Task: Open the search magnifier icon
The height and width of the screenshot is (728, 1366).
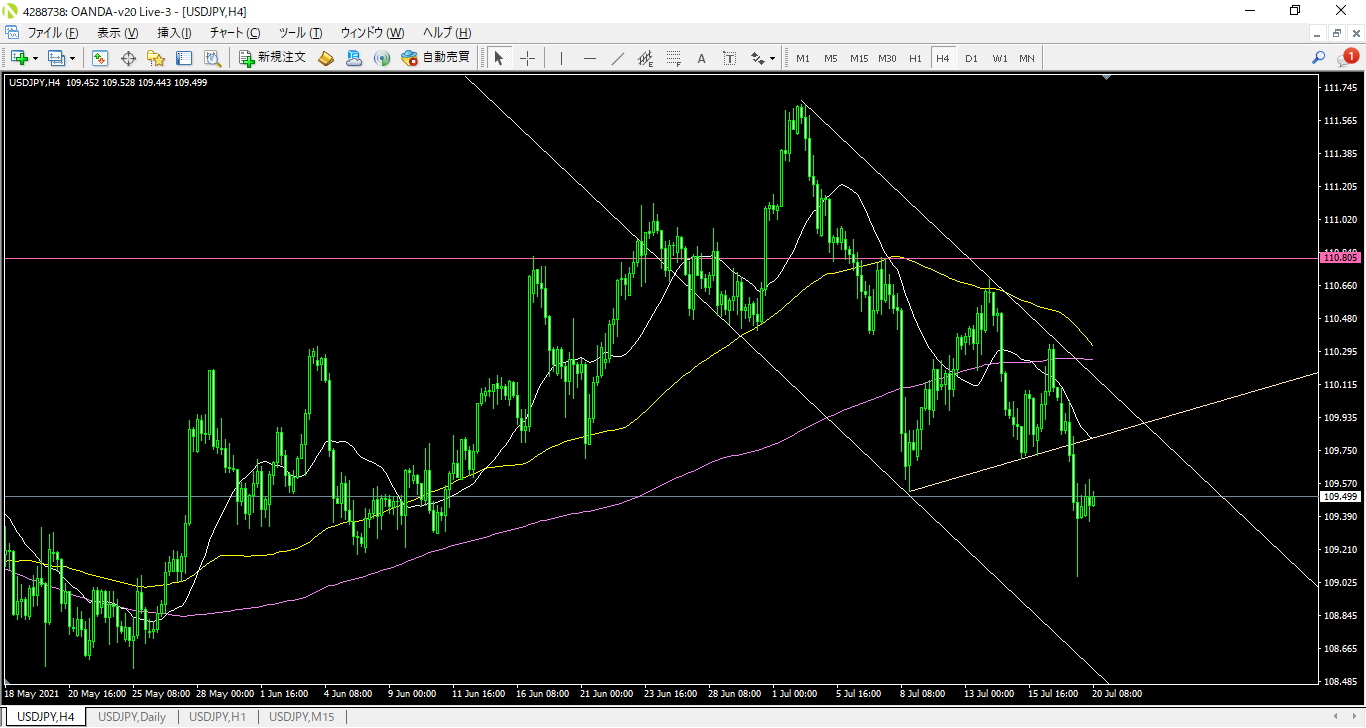Action: point(1318,58)
